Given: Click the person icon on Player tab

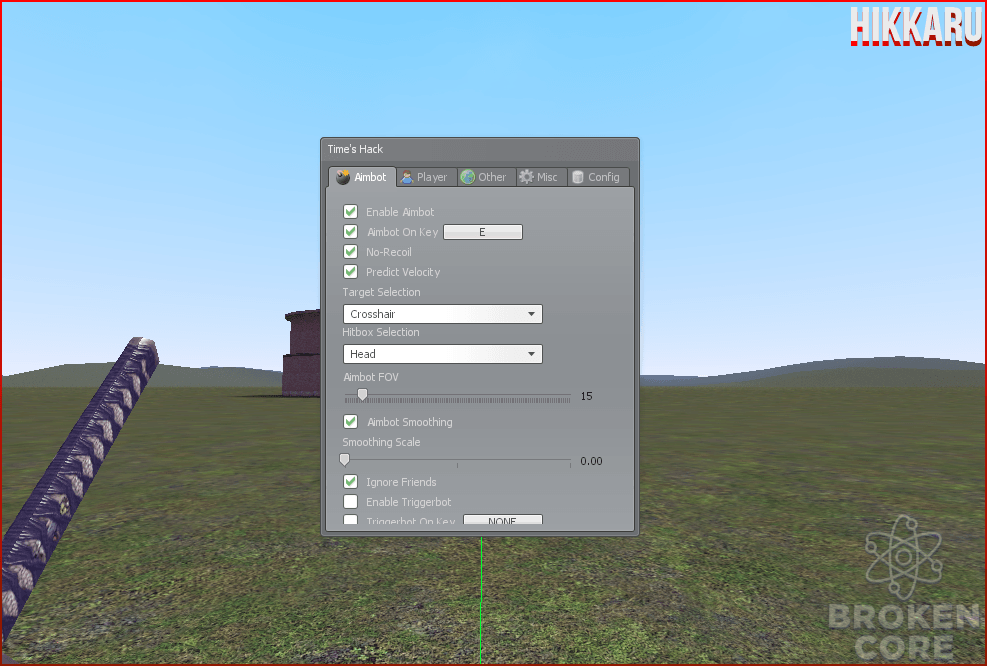Looking at the screenshot, I should [x=407, y=177].
